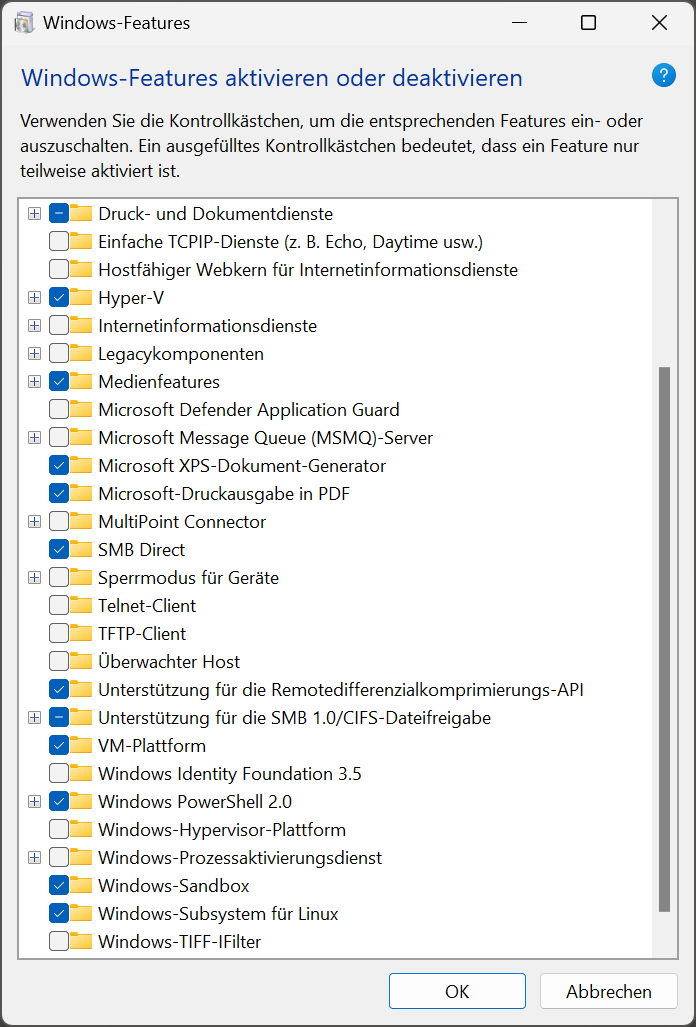The width and height of the screenshot is (696, 1027).
Task: Uncheck the SMB Direct checkbox
Action: 59,550
